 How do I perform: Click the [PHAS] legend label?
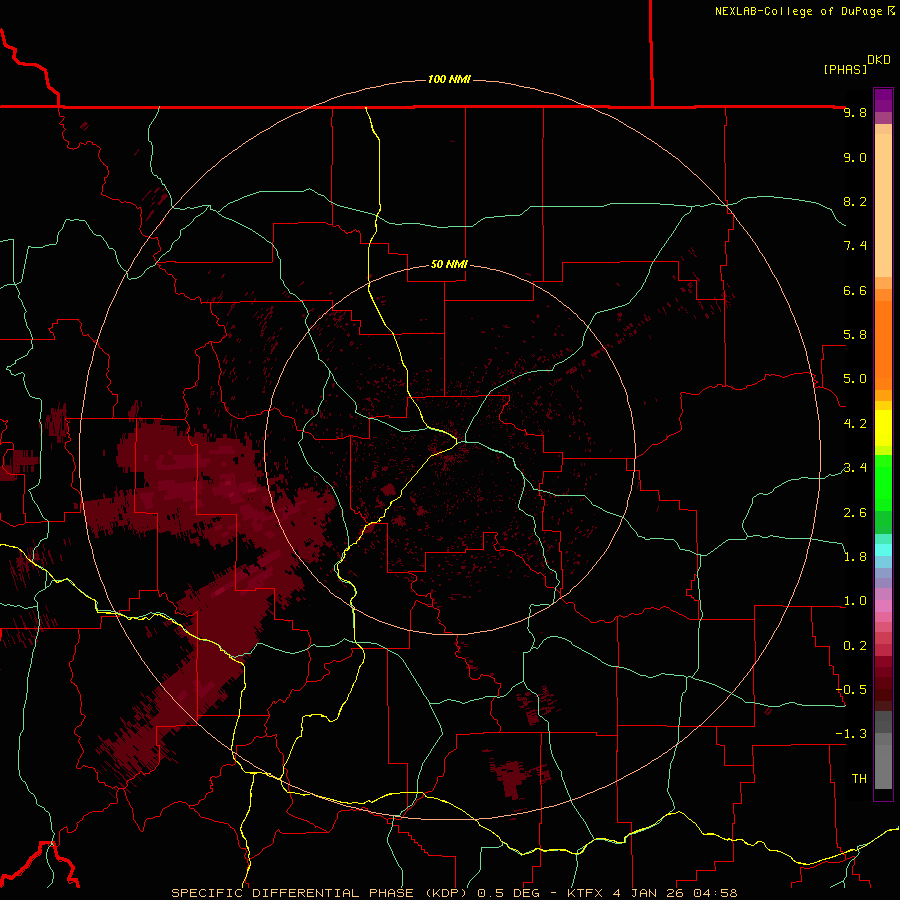pyautogui.click(x=845, y=69)
